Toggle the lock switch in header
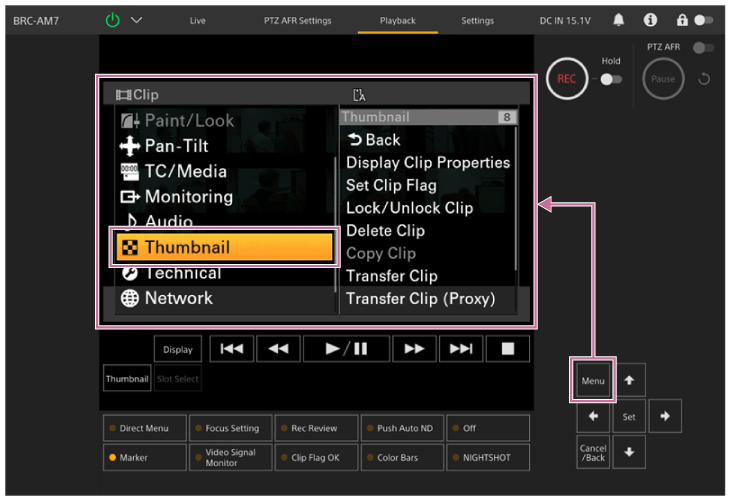Image resolution: width=730 pixels, height=500 pixels. 705,20
